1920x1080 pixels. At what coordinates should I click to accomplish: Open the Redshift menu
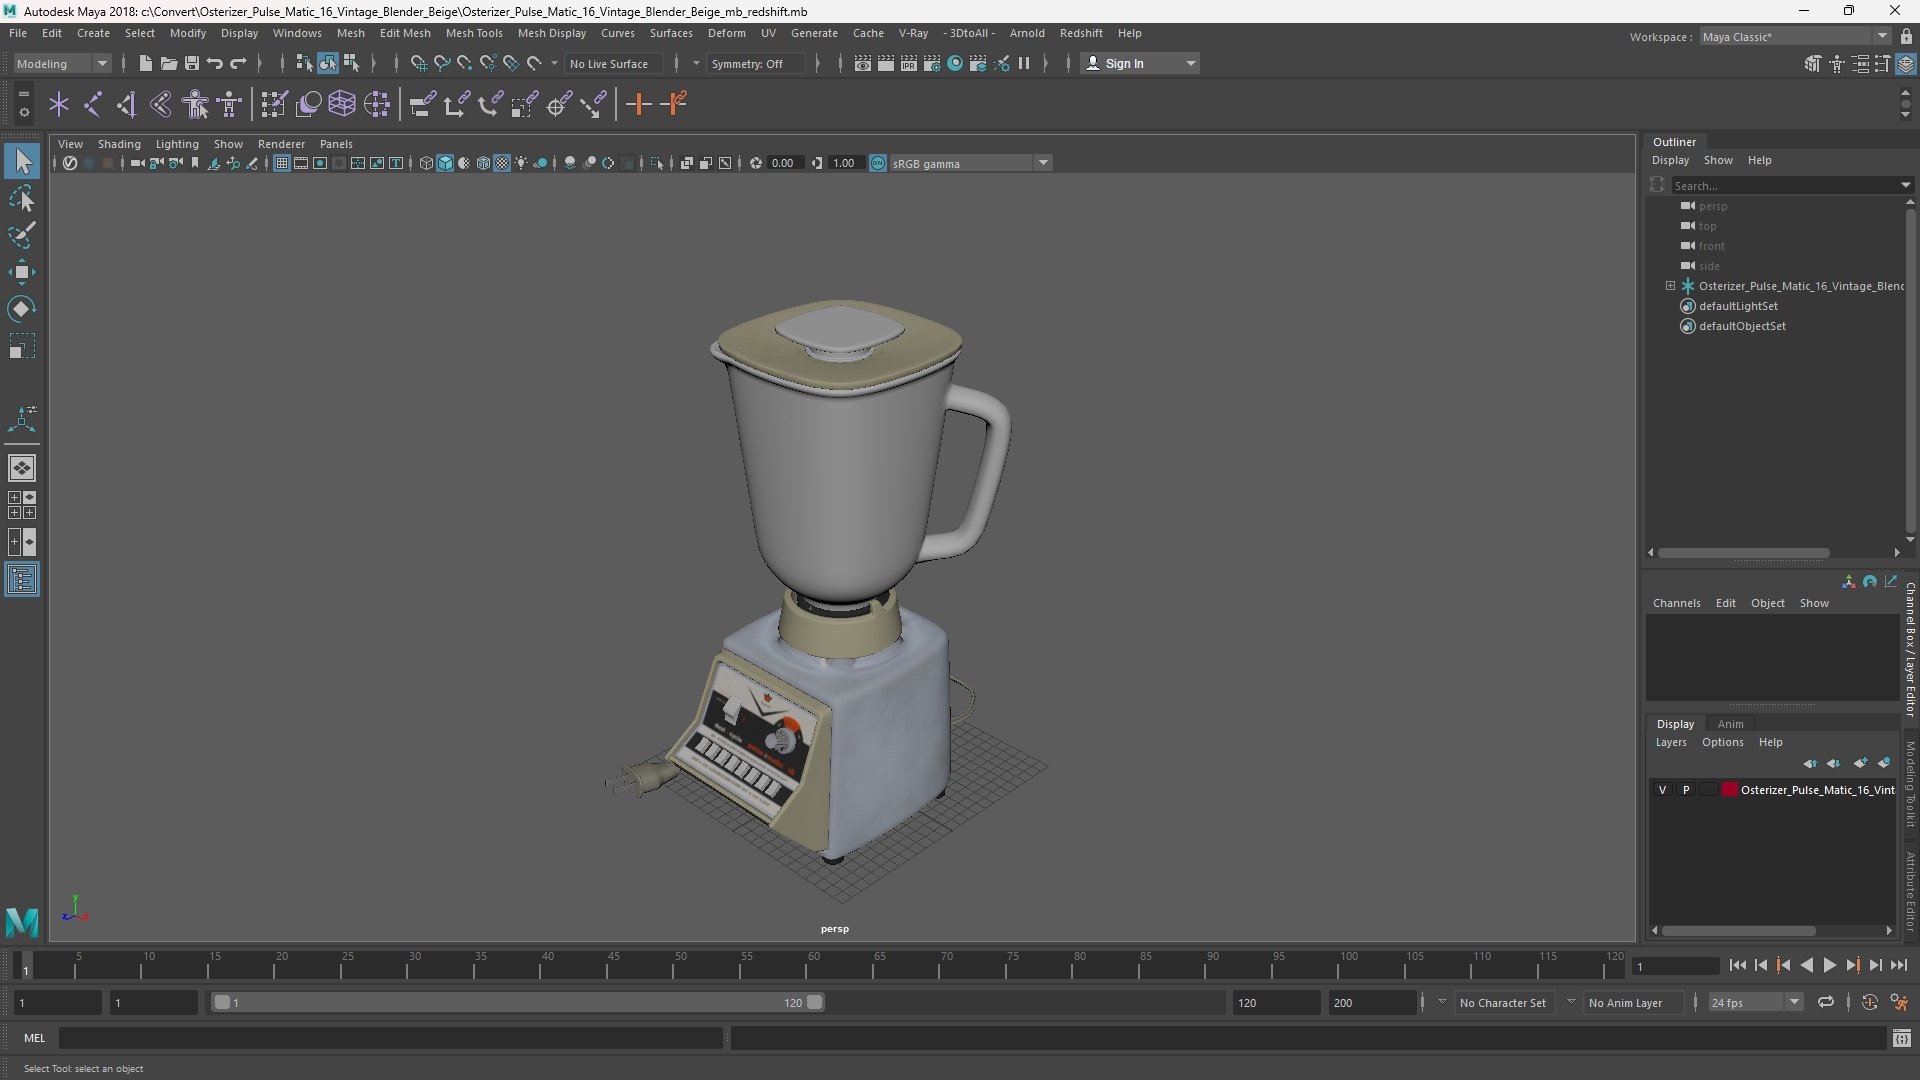pos(1081,33)
